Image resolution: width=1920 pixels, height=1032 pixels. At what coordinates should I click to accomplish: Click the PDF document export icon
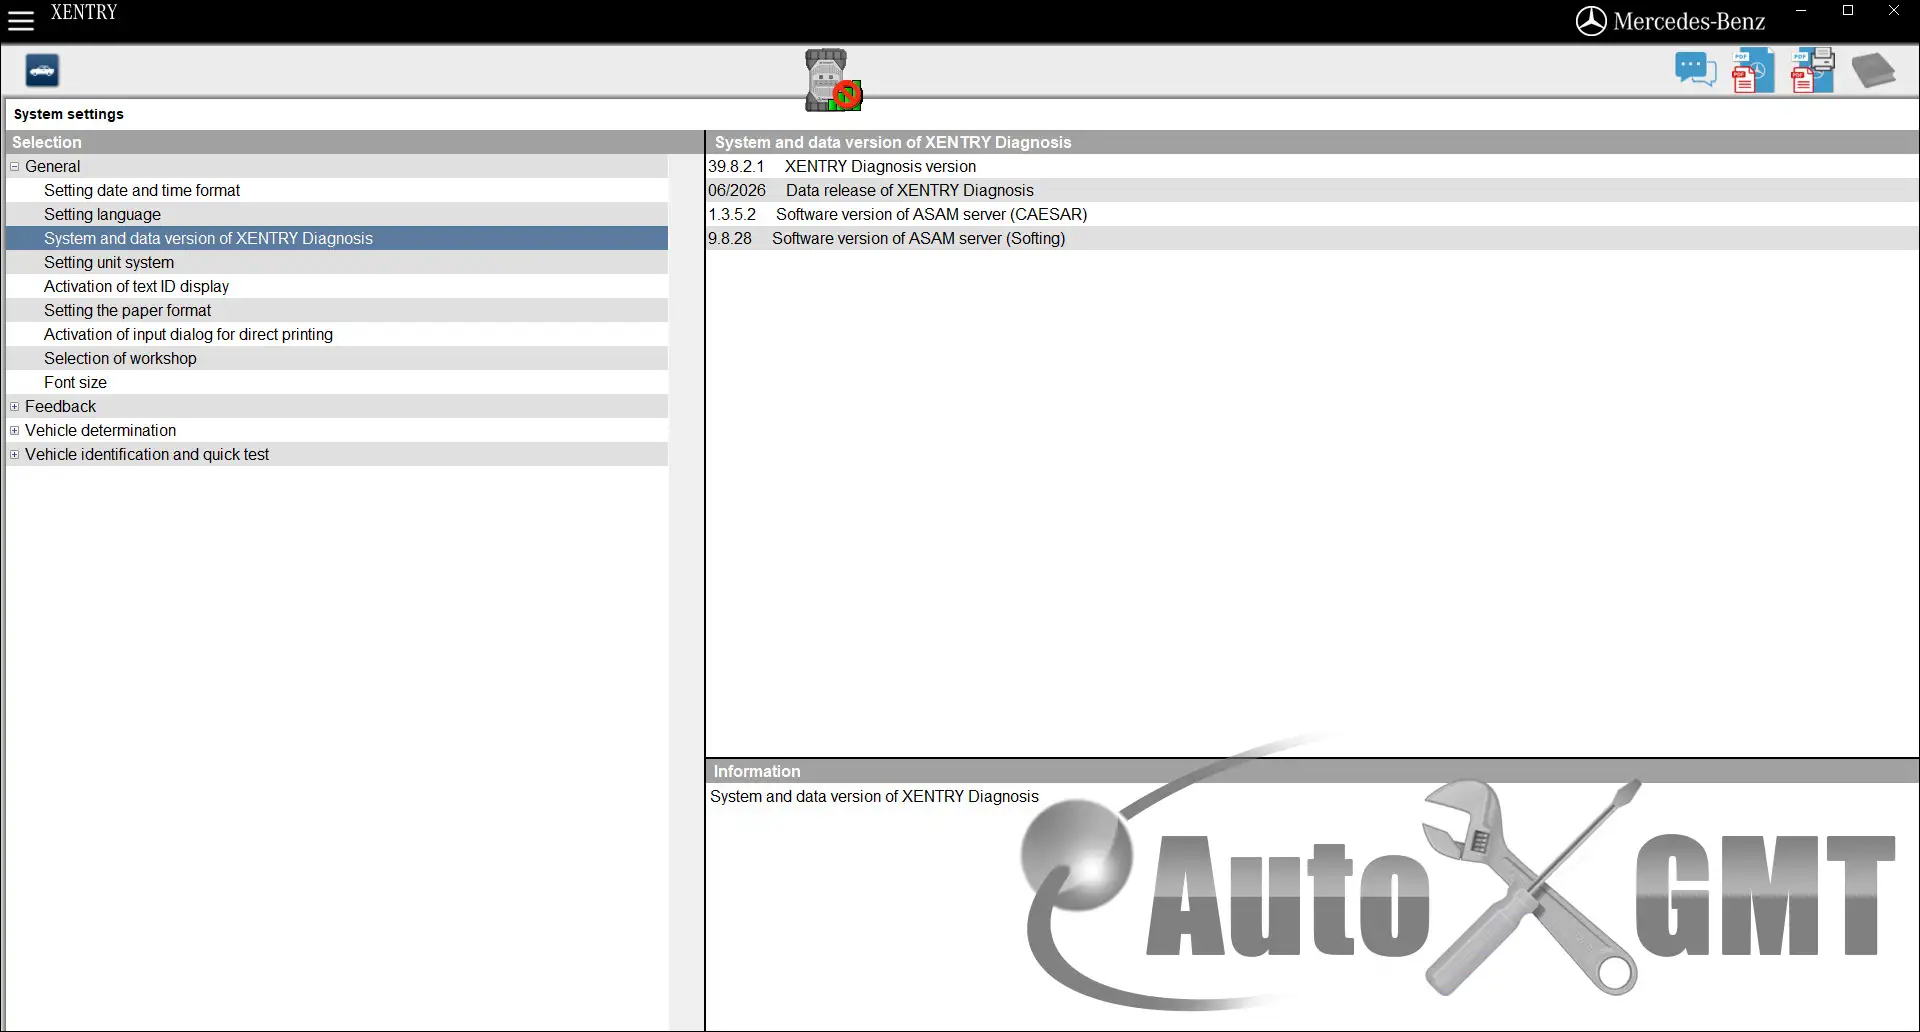1753,70
